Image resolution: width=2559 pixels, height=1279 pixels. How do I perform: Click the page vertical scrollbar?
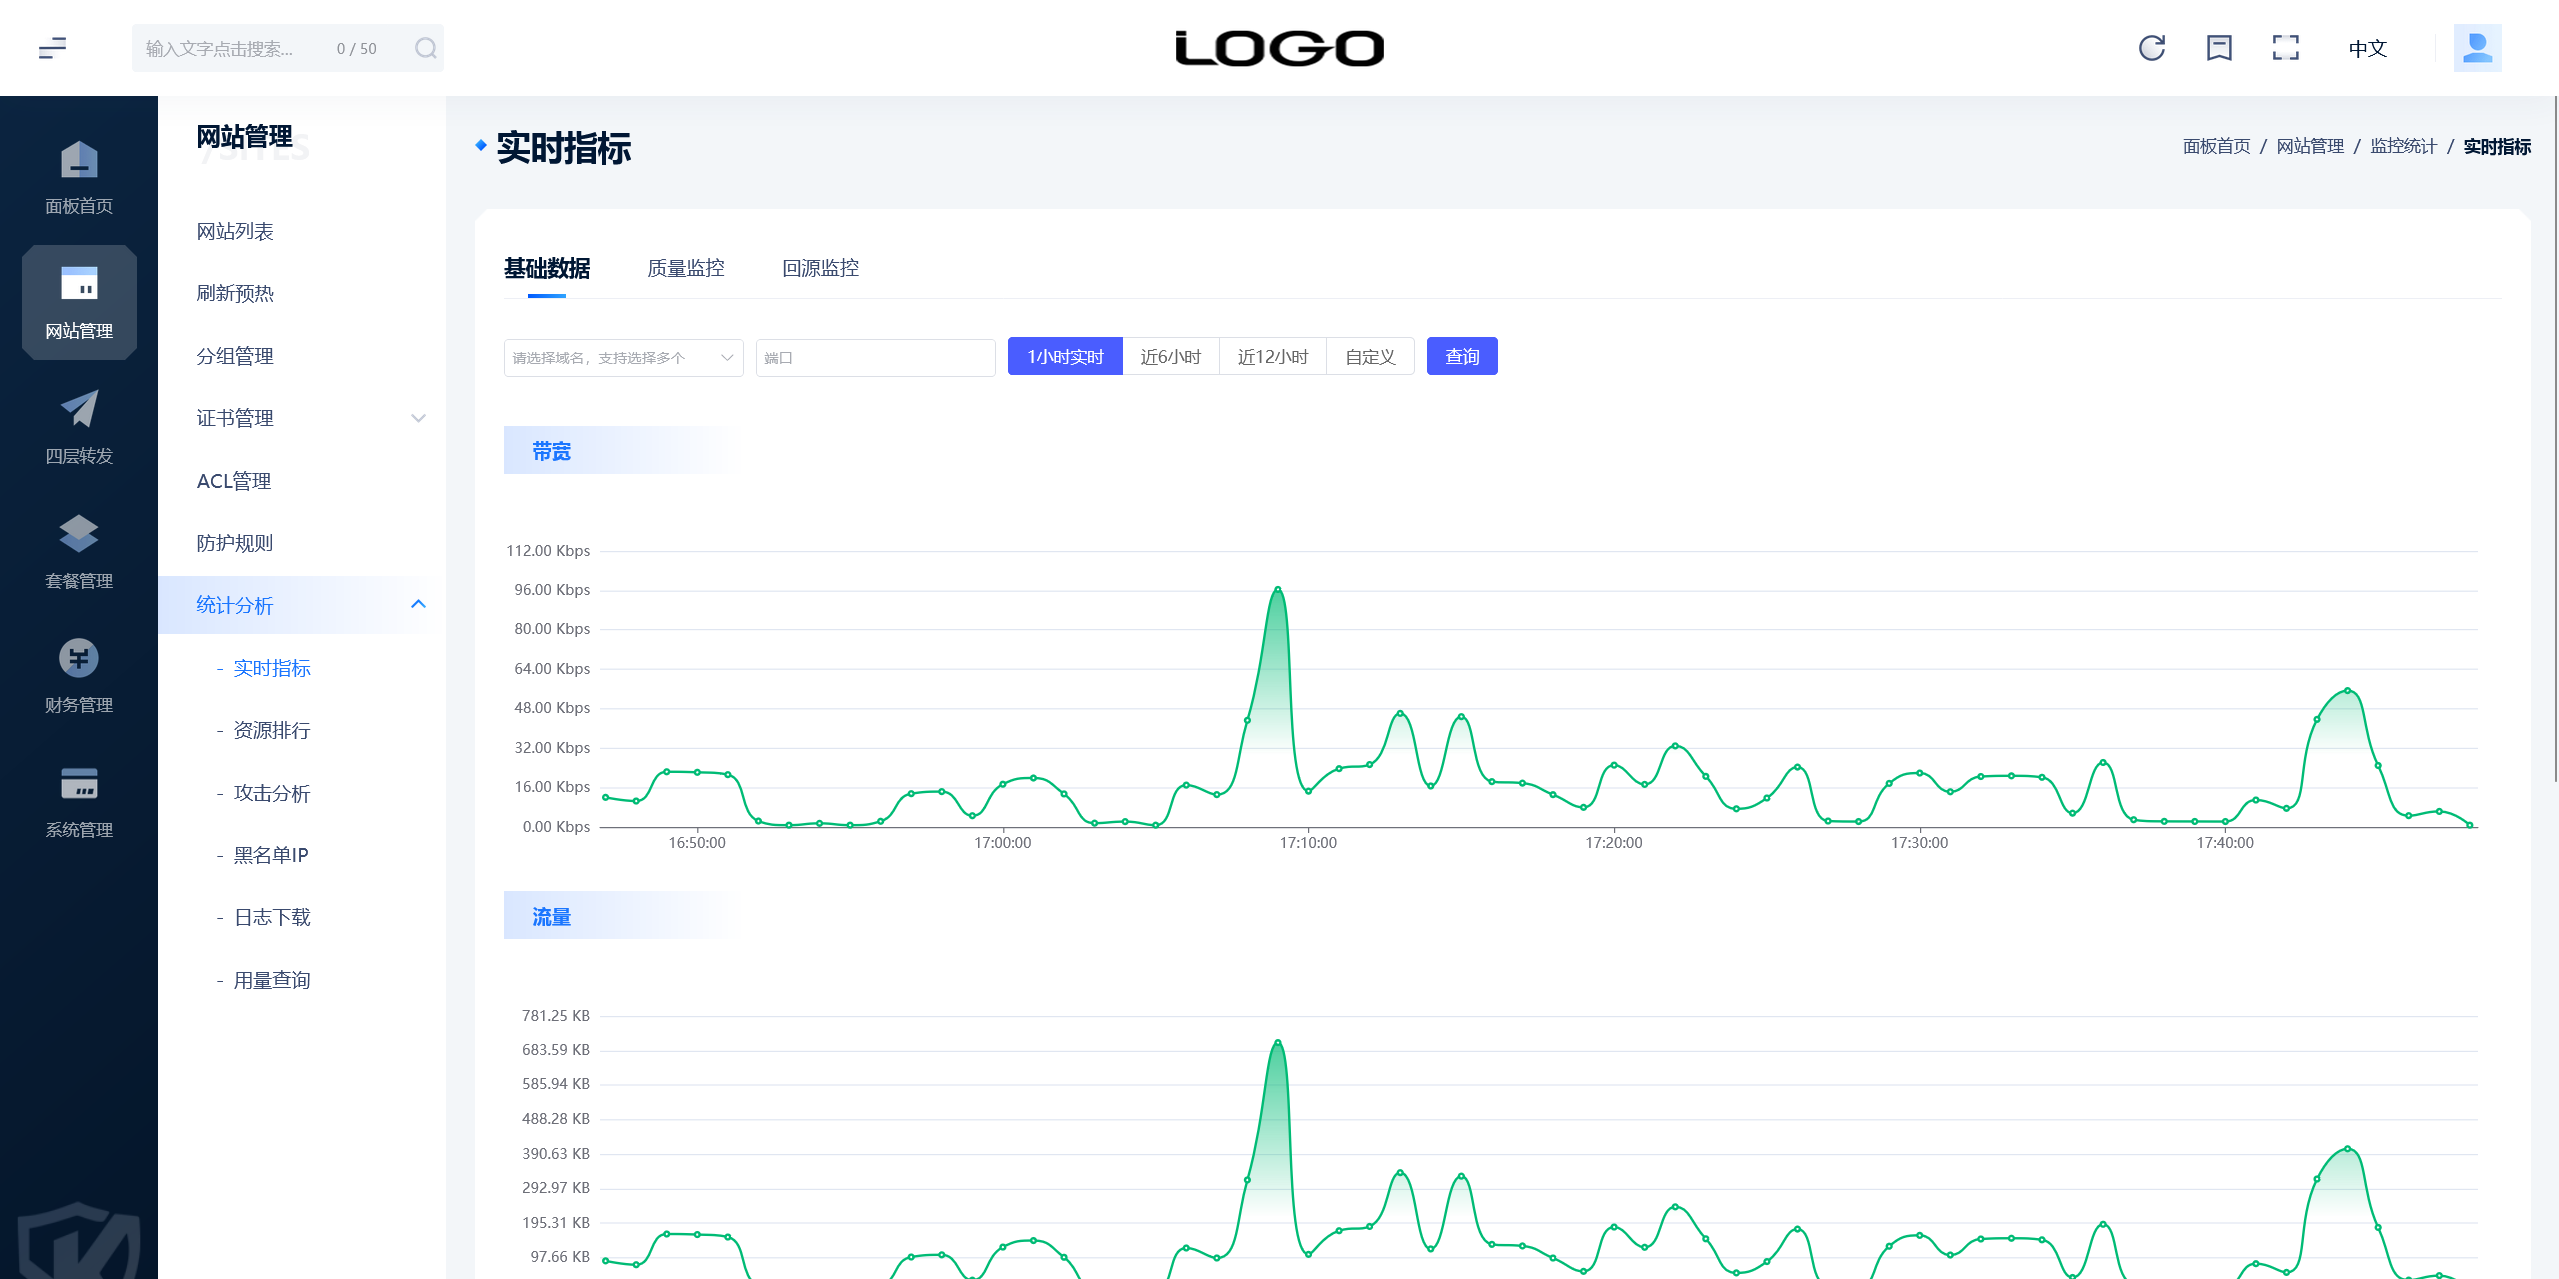2555,440
